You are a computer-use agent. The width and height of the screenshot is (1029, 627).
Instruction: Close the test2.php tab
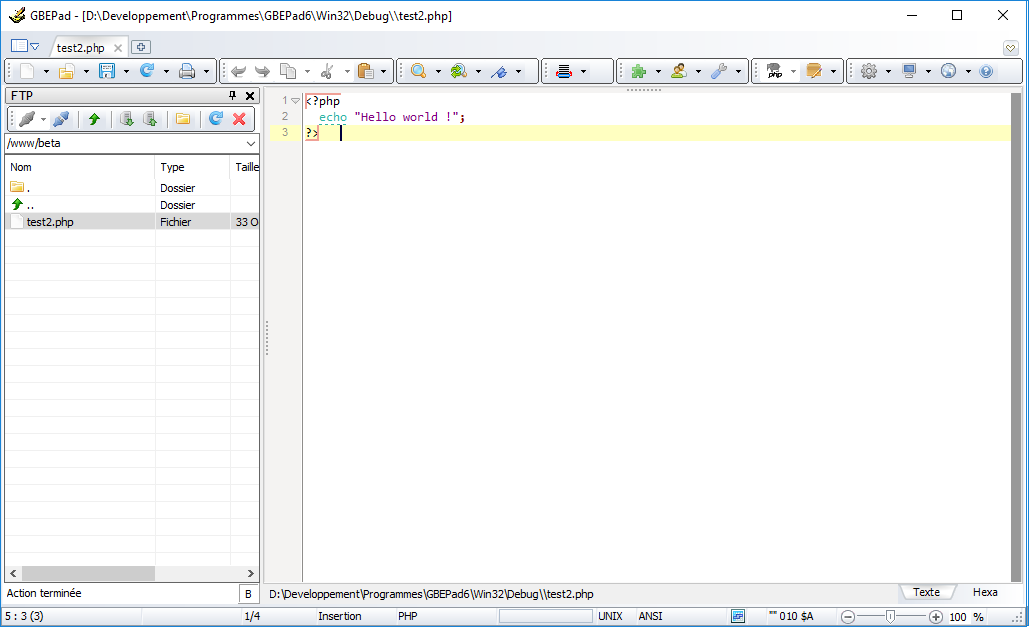point(118,48)
